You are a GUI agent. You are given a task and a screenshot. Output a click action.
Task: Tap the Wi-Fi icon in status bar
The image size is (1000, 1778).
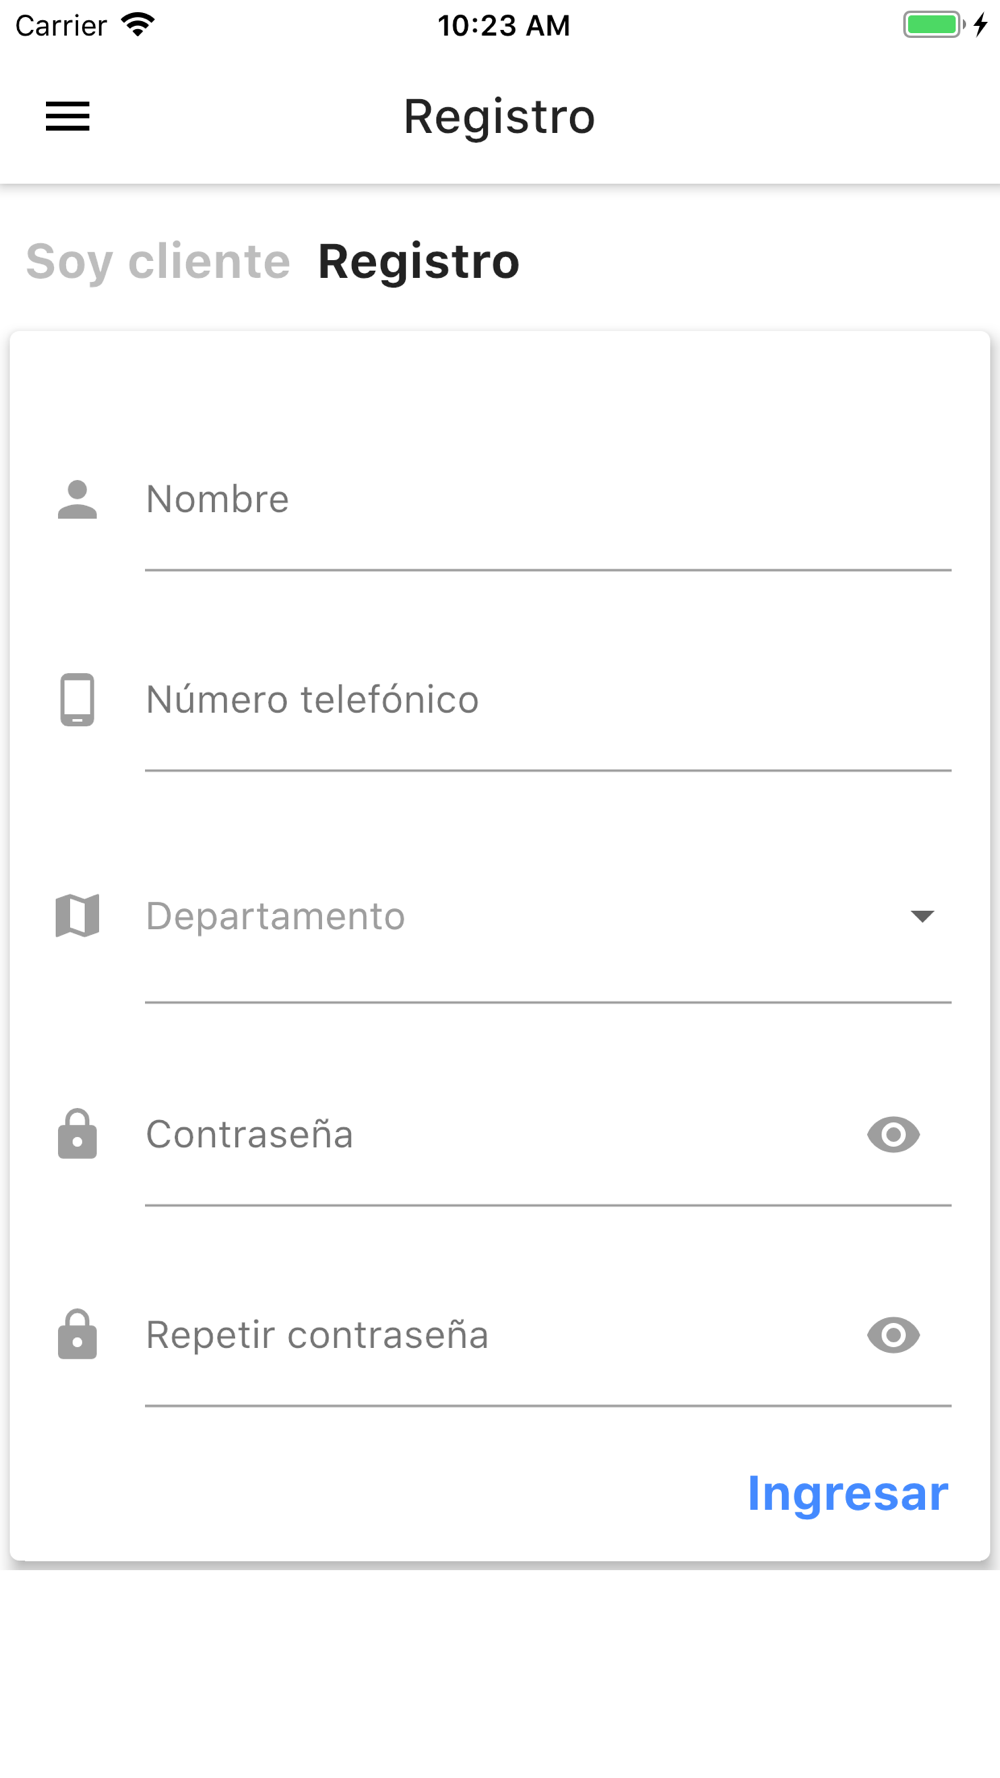click(138, 25)
